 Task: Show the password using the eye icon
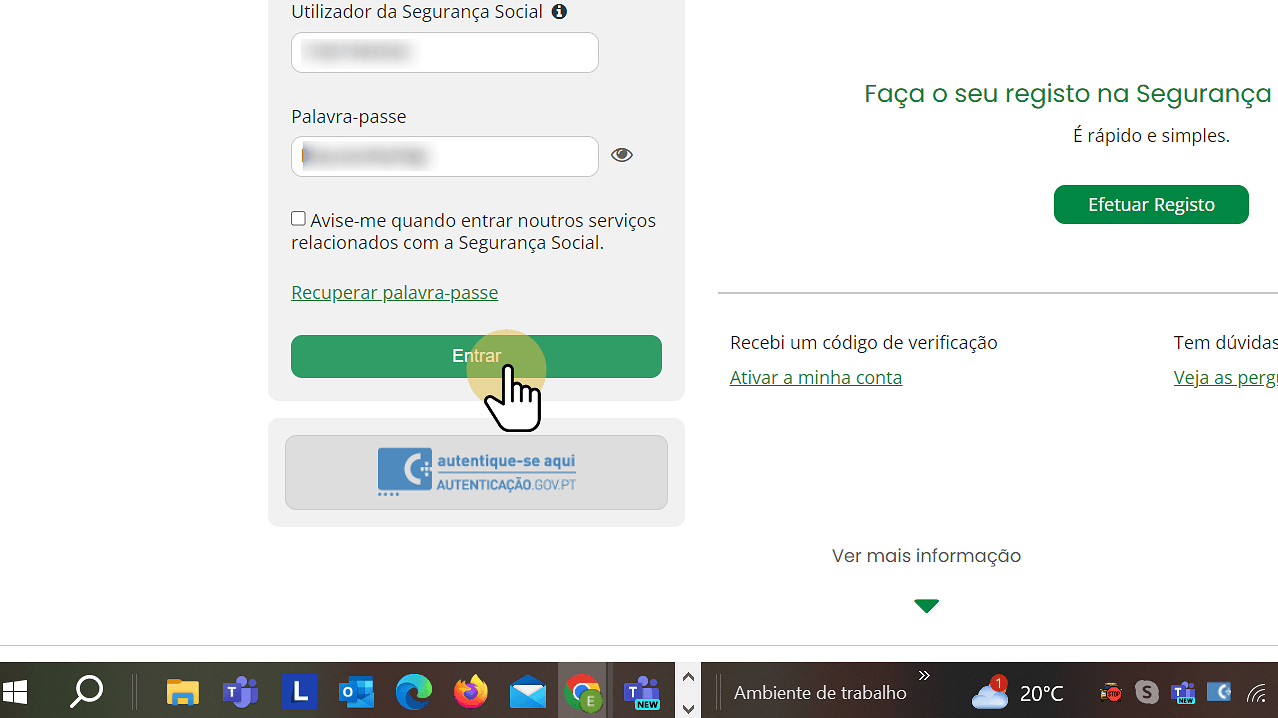[621, 154]
